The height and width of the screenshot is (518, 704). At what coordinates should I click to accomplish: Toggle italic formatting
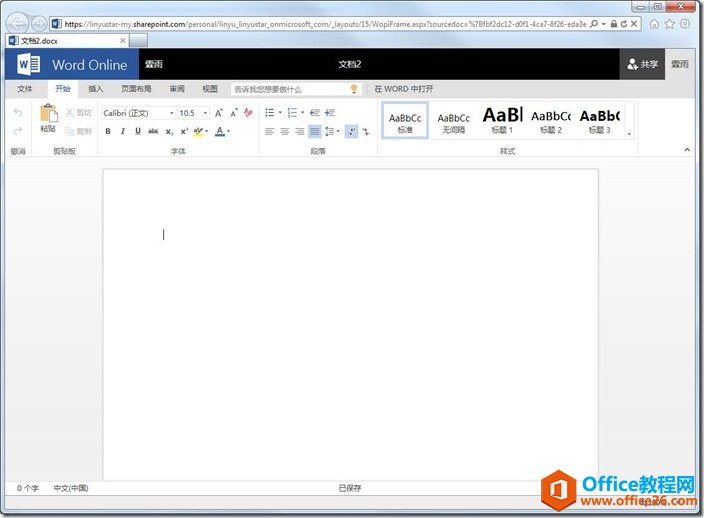(123, 131)
